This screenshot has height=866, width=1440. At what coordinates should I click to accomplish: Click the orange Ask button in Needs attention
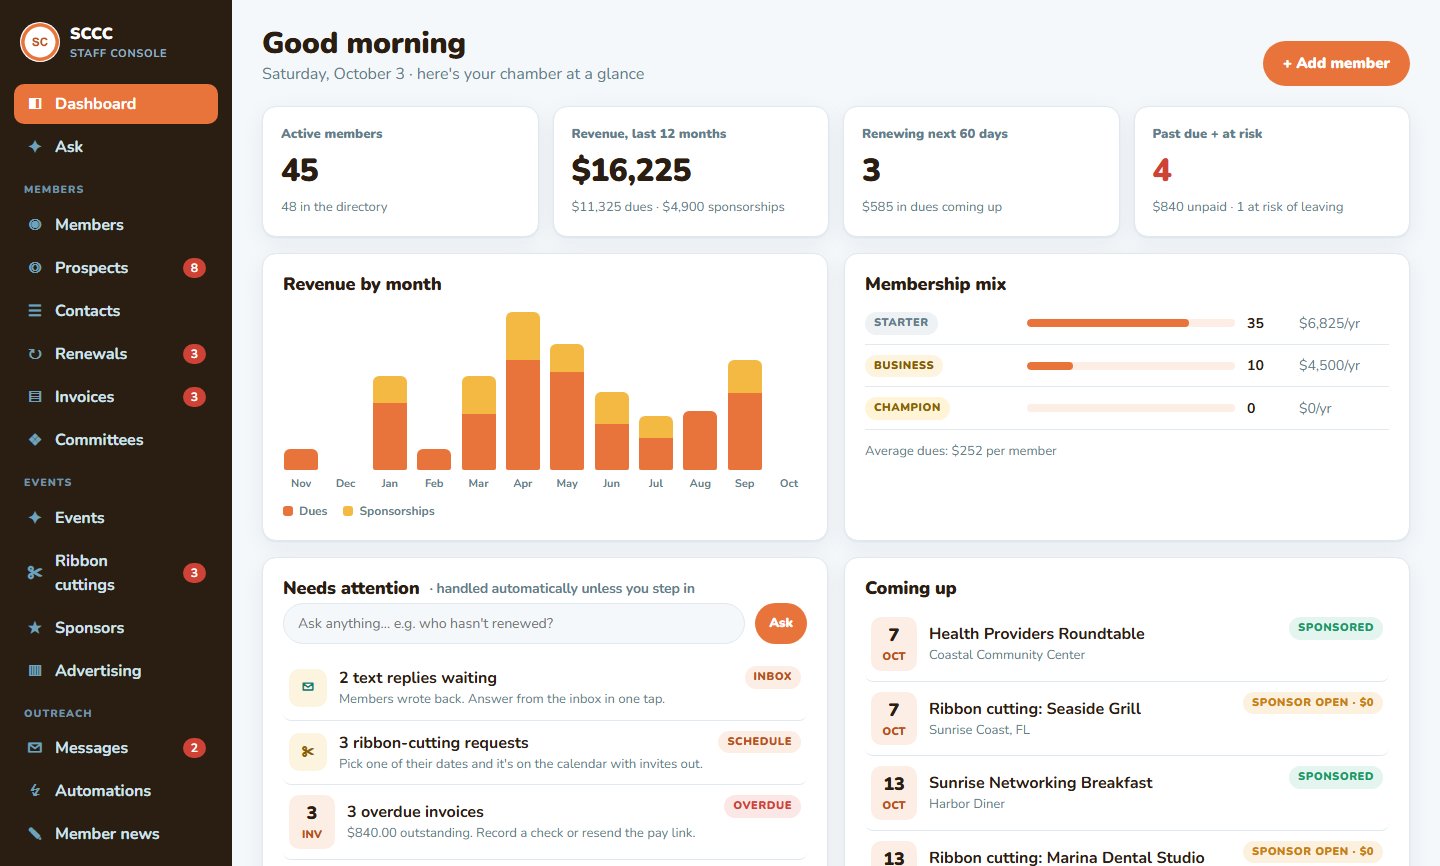pos(781,623)
